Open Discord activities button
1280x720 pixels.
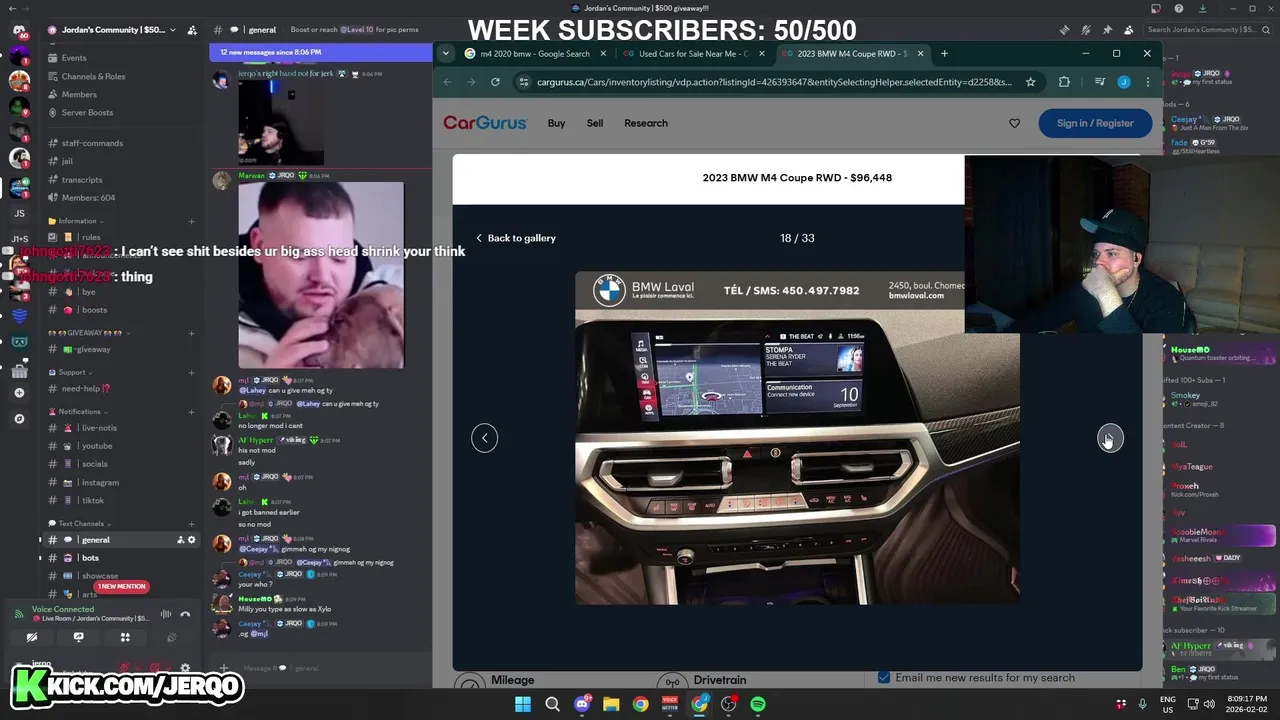pyautogui.click(x=125, y=637)
